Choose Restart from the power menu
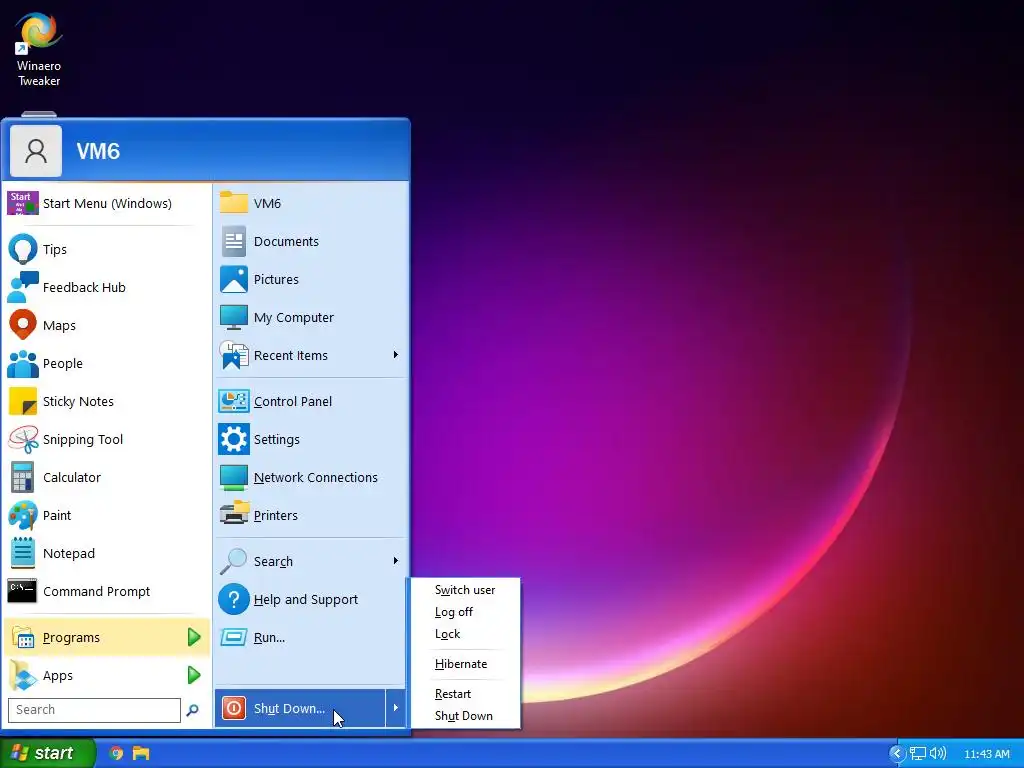 [x=453, y=694]
